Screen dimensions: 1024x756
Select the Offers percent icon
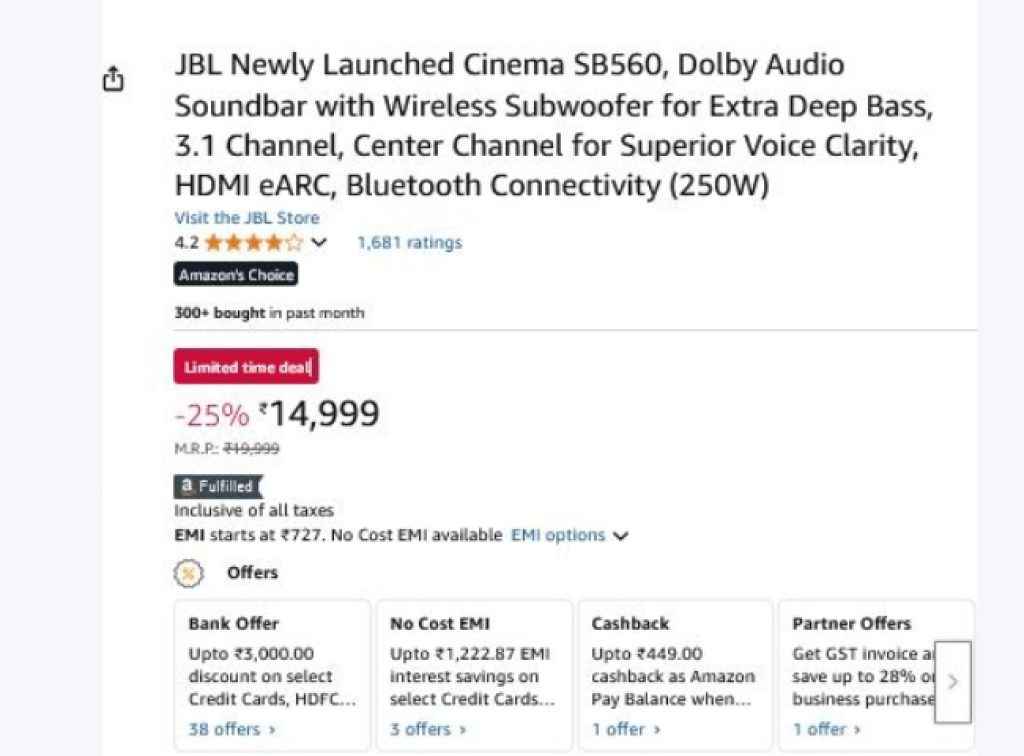click(x=188, y=573)
